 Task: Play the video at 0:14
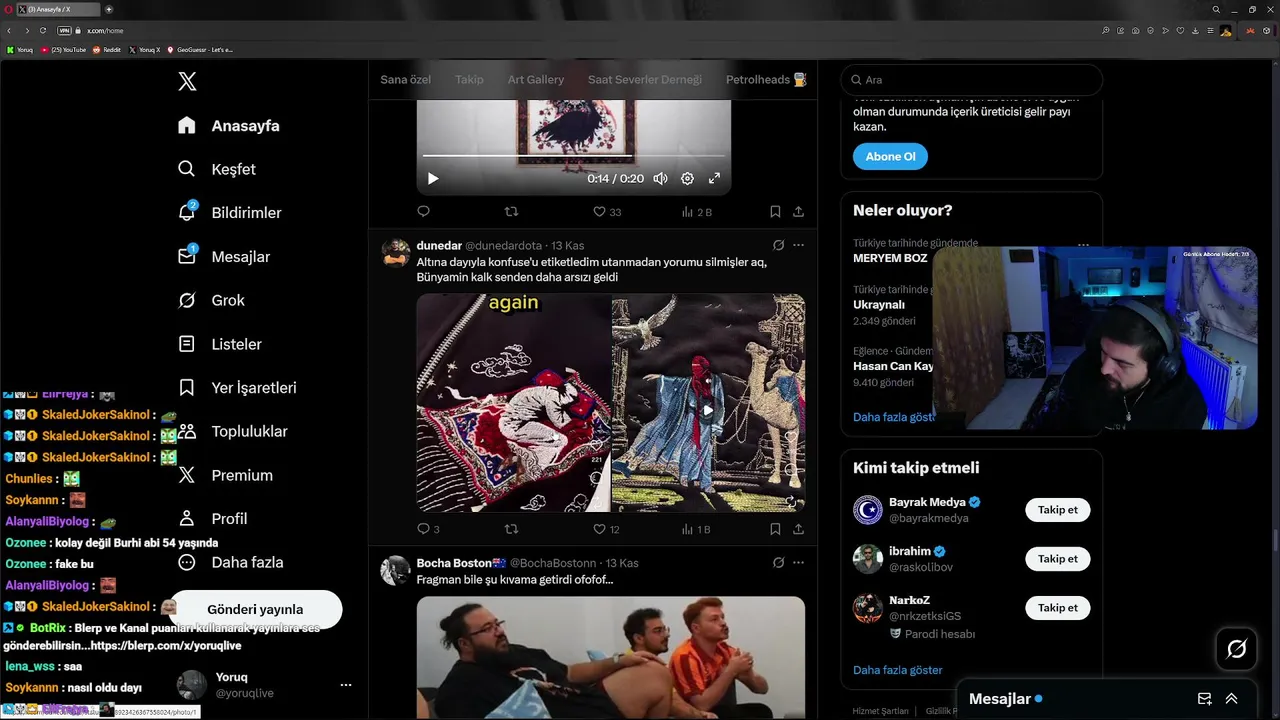tap(433, 178)
